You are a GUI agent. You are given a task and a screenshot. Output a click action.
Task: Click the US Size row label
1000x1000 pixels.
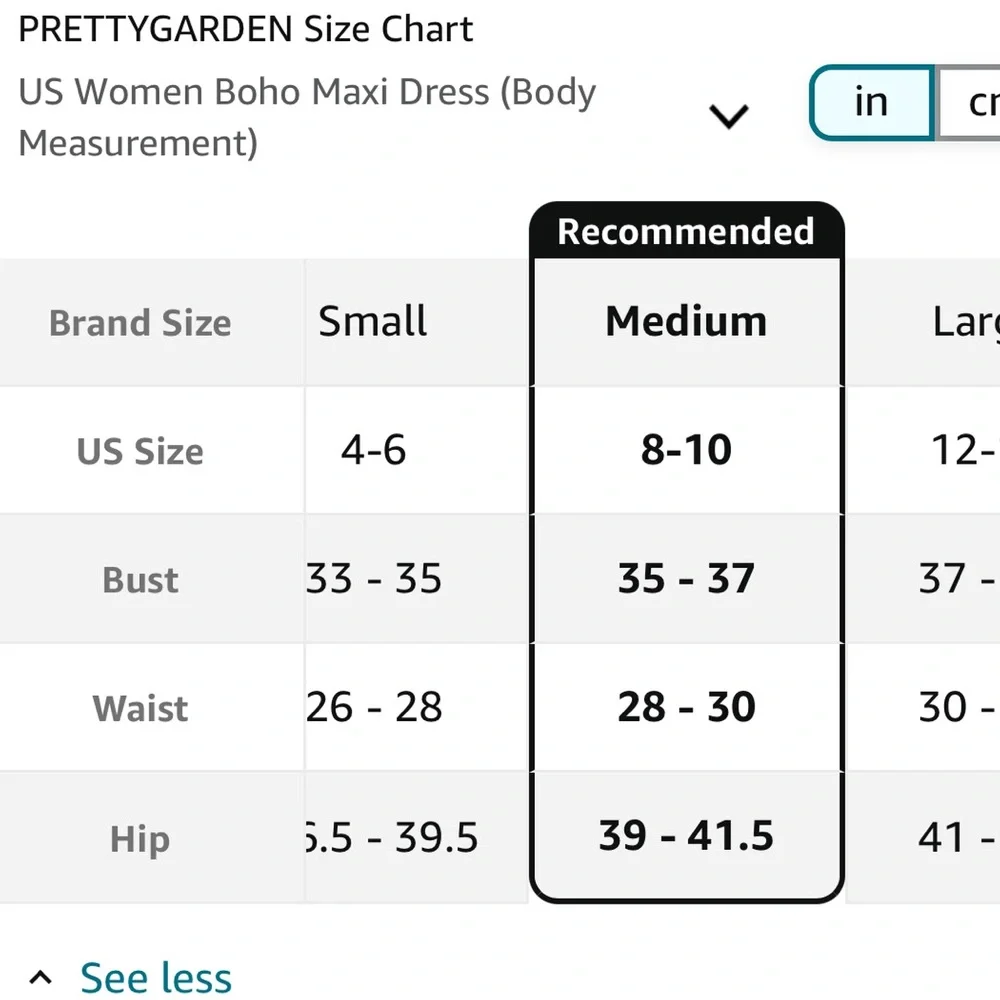pyautogui.click(x=140, y=451)
